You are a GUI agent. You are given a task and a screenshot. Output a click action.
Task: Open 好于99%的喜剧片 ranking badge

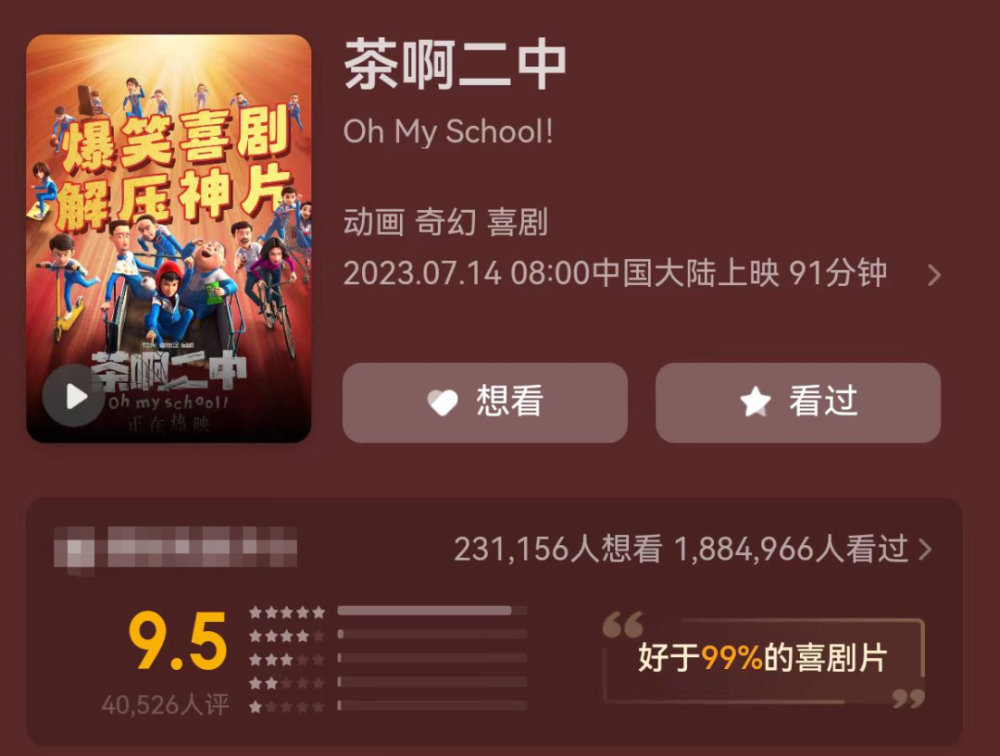click(x=763, y=658)
